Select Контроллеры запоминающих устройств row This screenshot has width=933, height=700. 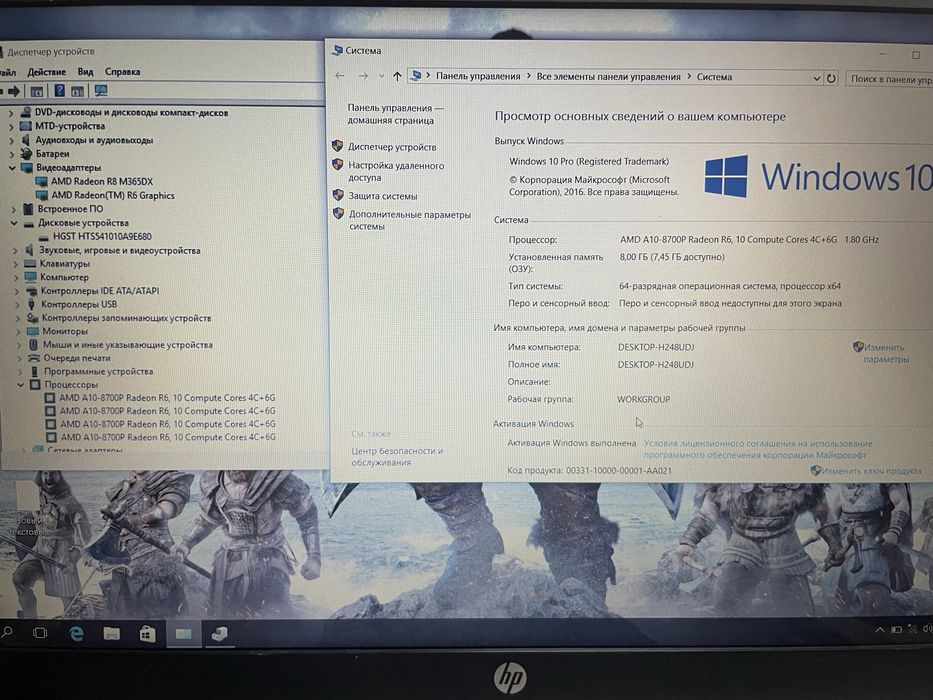tap(126, 318)
